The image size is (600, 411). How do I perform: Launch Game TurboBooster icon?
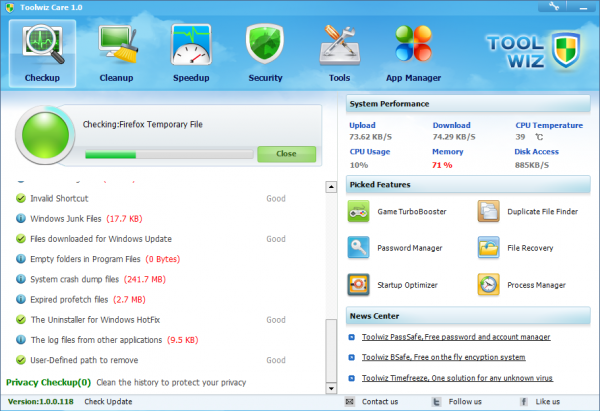(358, 211)
